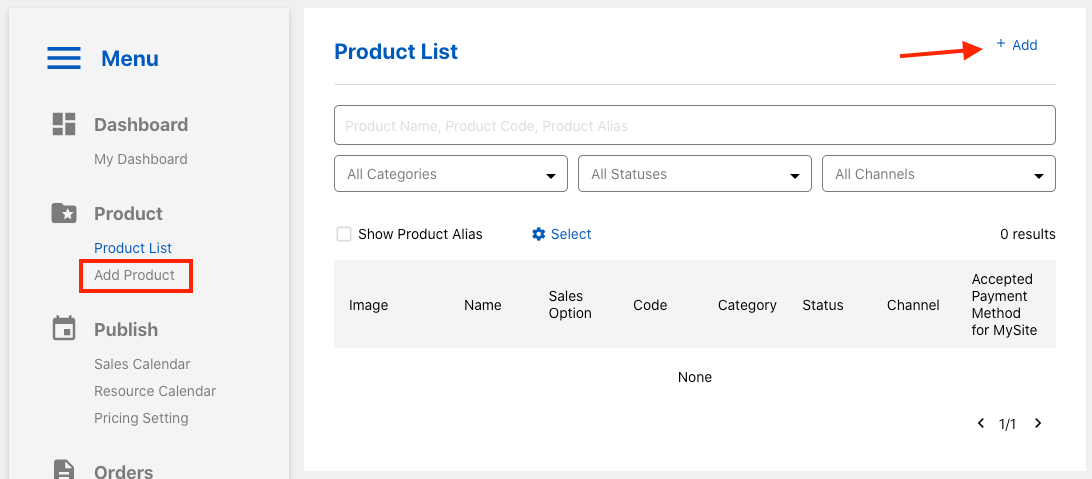Open the All Categories dropdown
The image size is (1092, 479).
451,174
